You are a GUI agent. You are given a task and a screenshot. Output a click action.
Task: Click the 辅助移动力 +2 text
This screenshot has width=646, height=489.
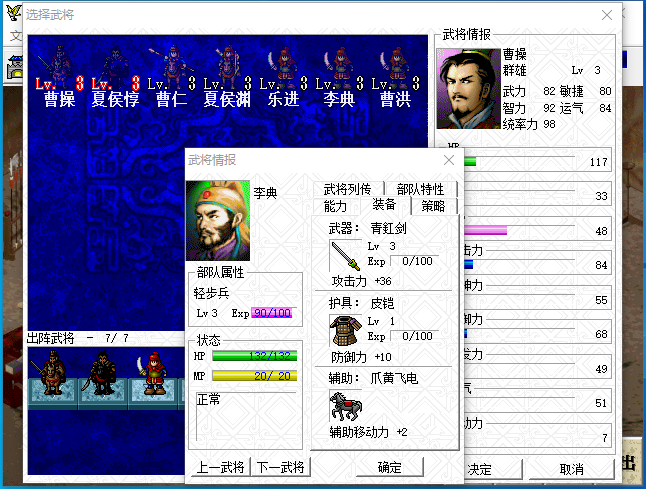pos(368,432)
